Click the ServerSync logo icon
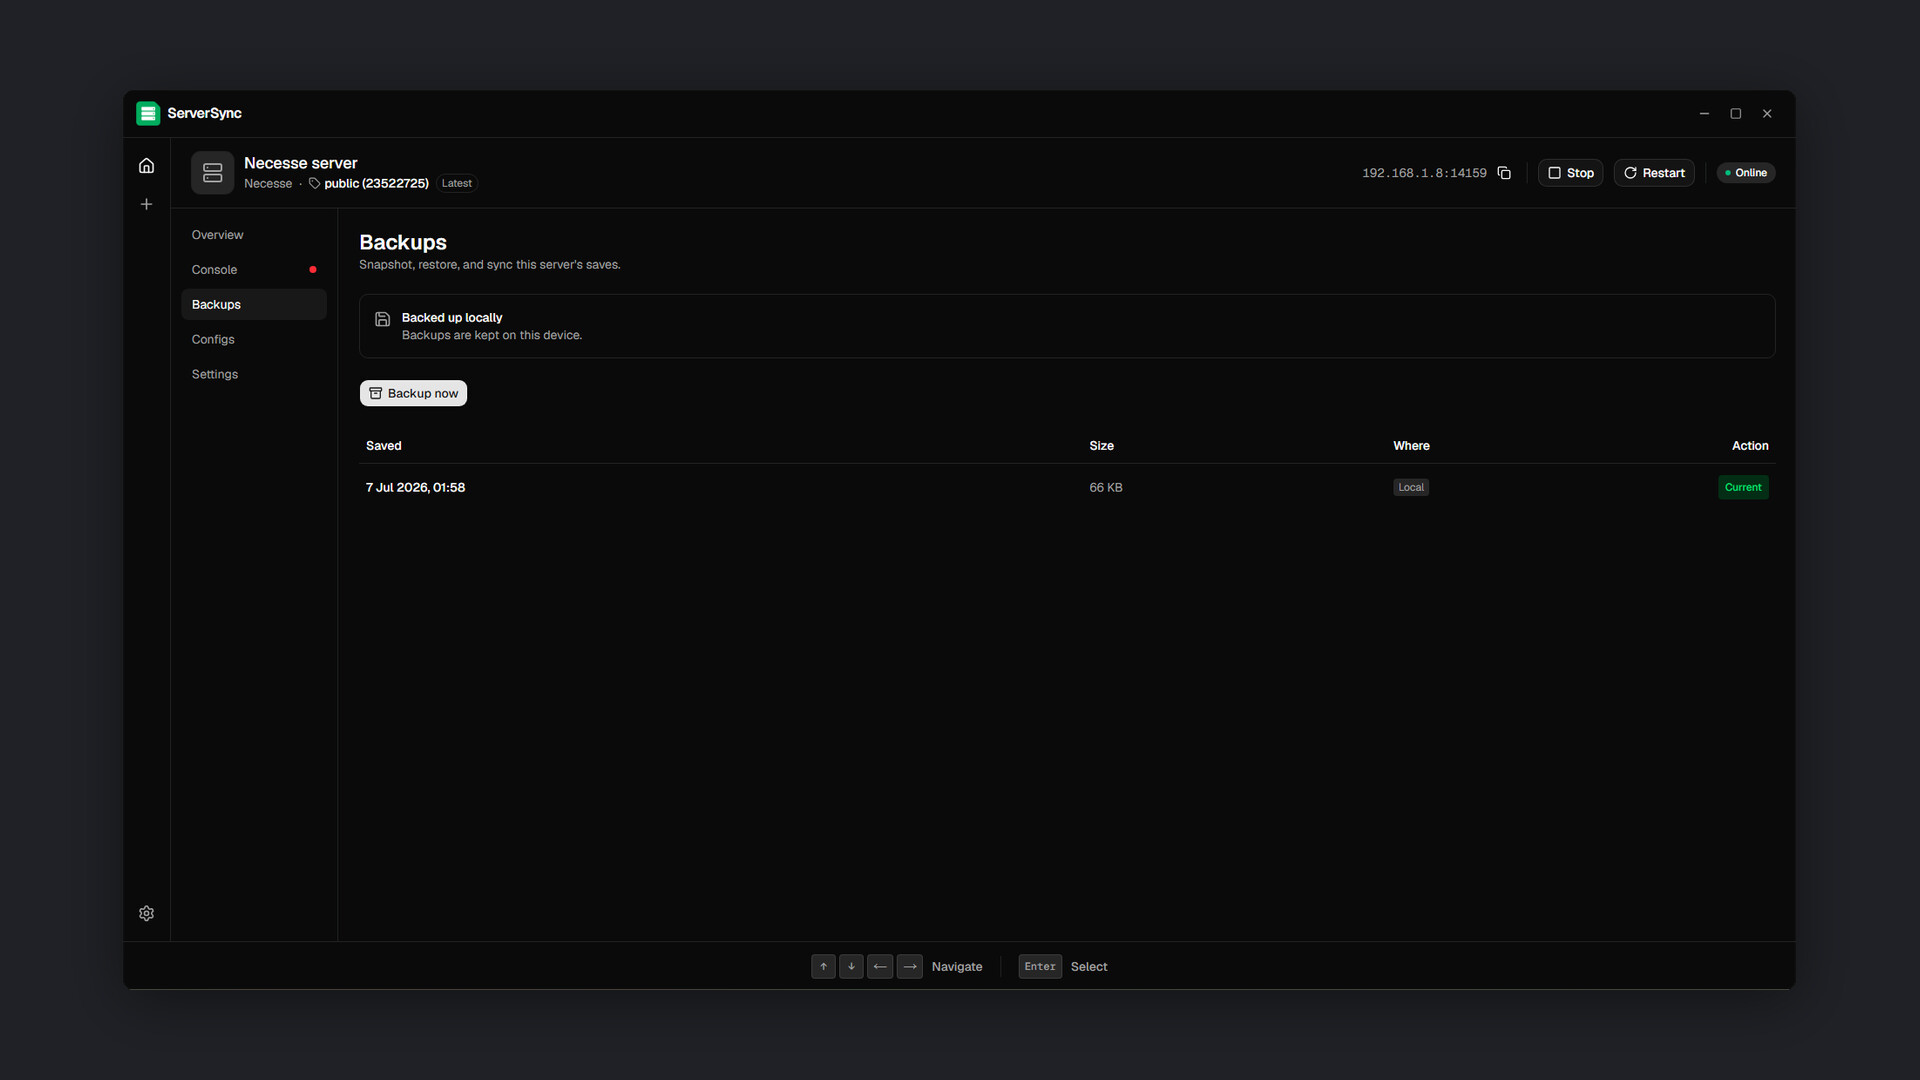The image size is (1920, 1080). point(148,113)
